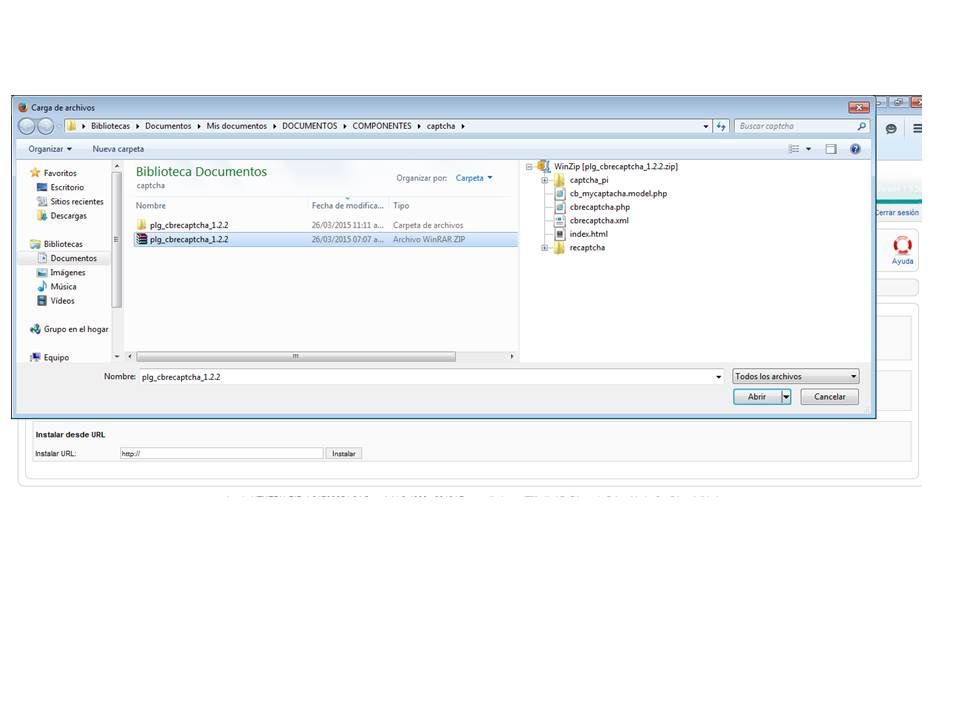This screenshot has height=720, width=960.
Task: Click the Archivo WinRAR ZIP type cell
Action: [x=429, y=239]
